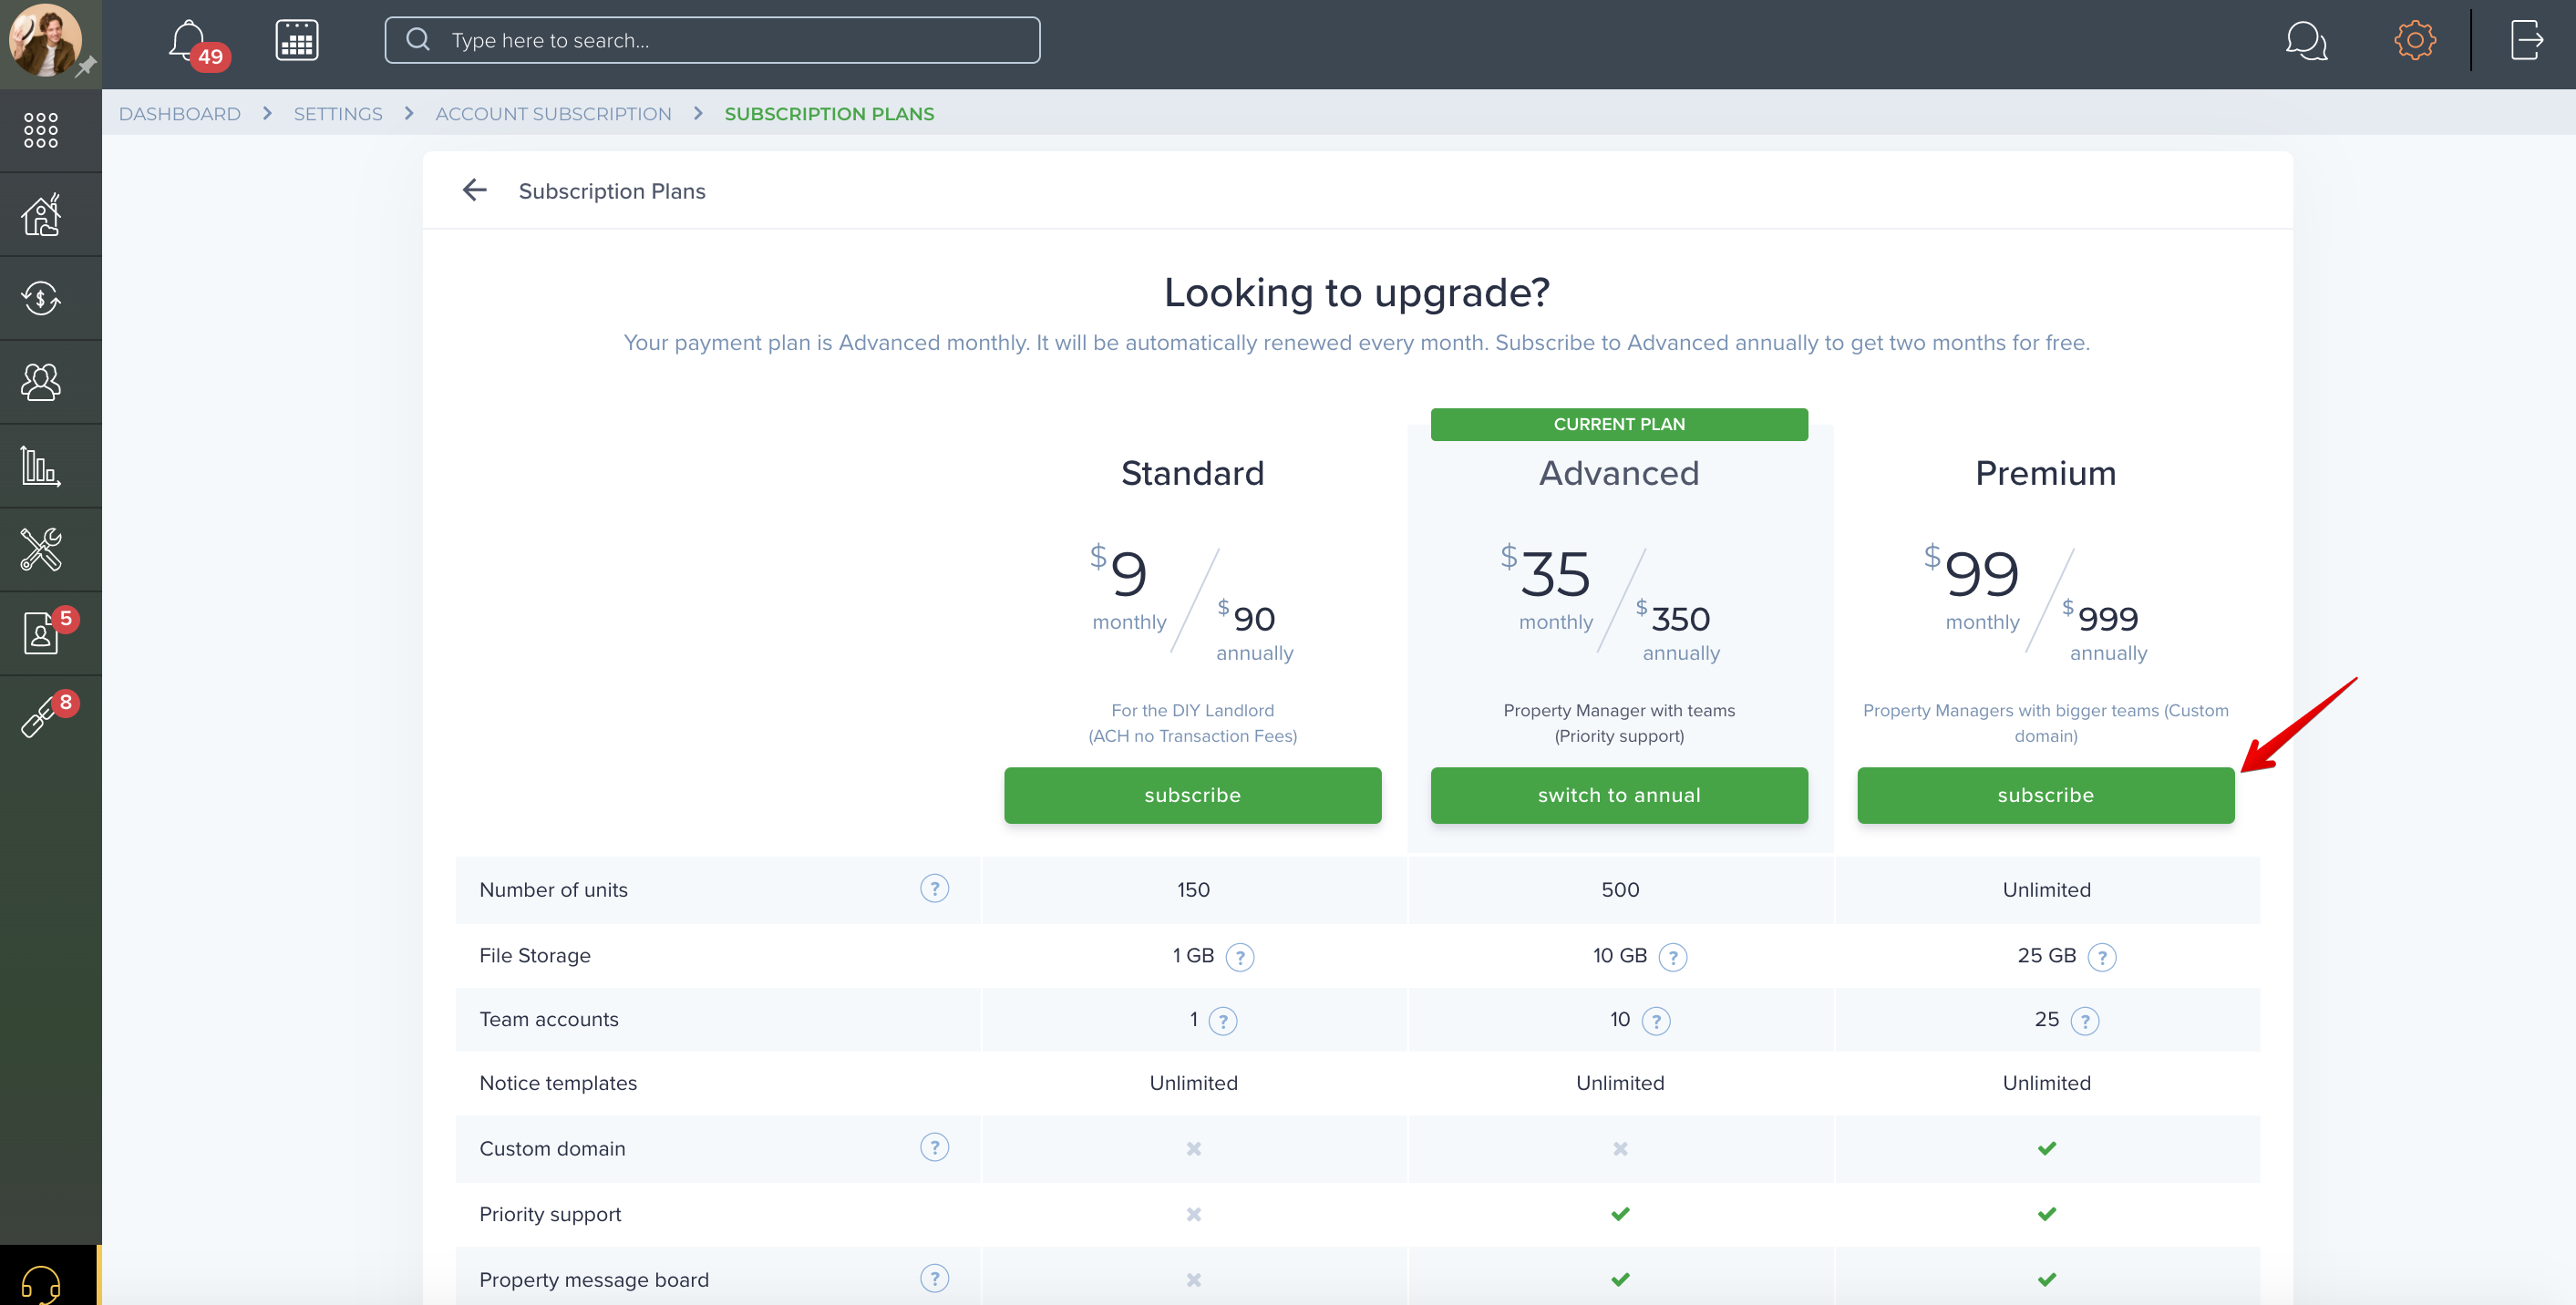
Task: Show help for Advanced 10 GB storage
Action: 1673,957
